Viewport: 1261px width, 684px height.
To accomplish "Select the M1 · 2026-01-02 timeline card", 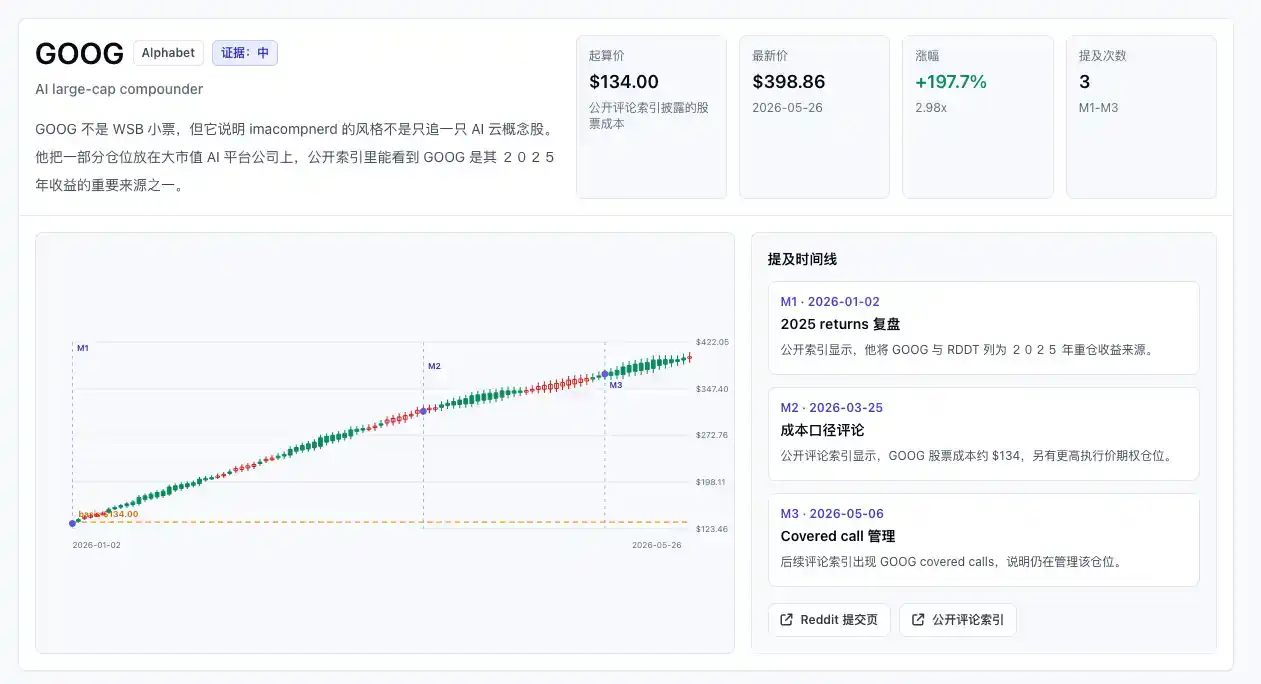I will coord(983,328).
